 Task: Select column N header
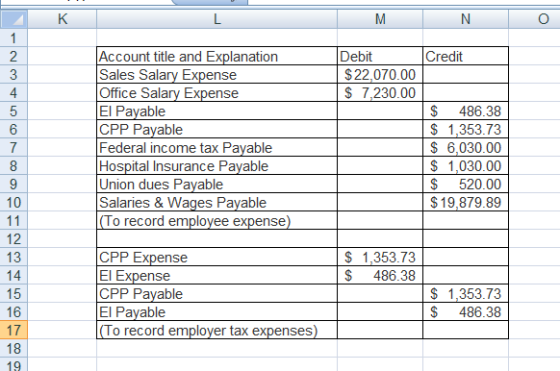(465, 19)
